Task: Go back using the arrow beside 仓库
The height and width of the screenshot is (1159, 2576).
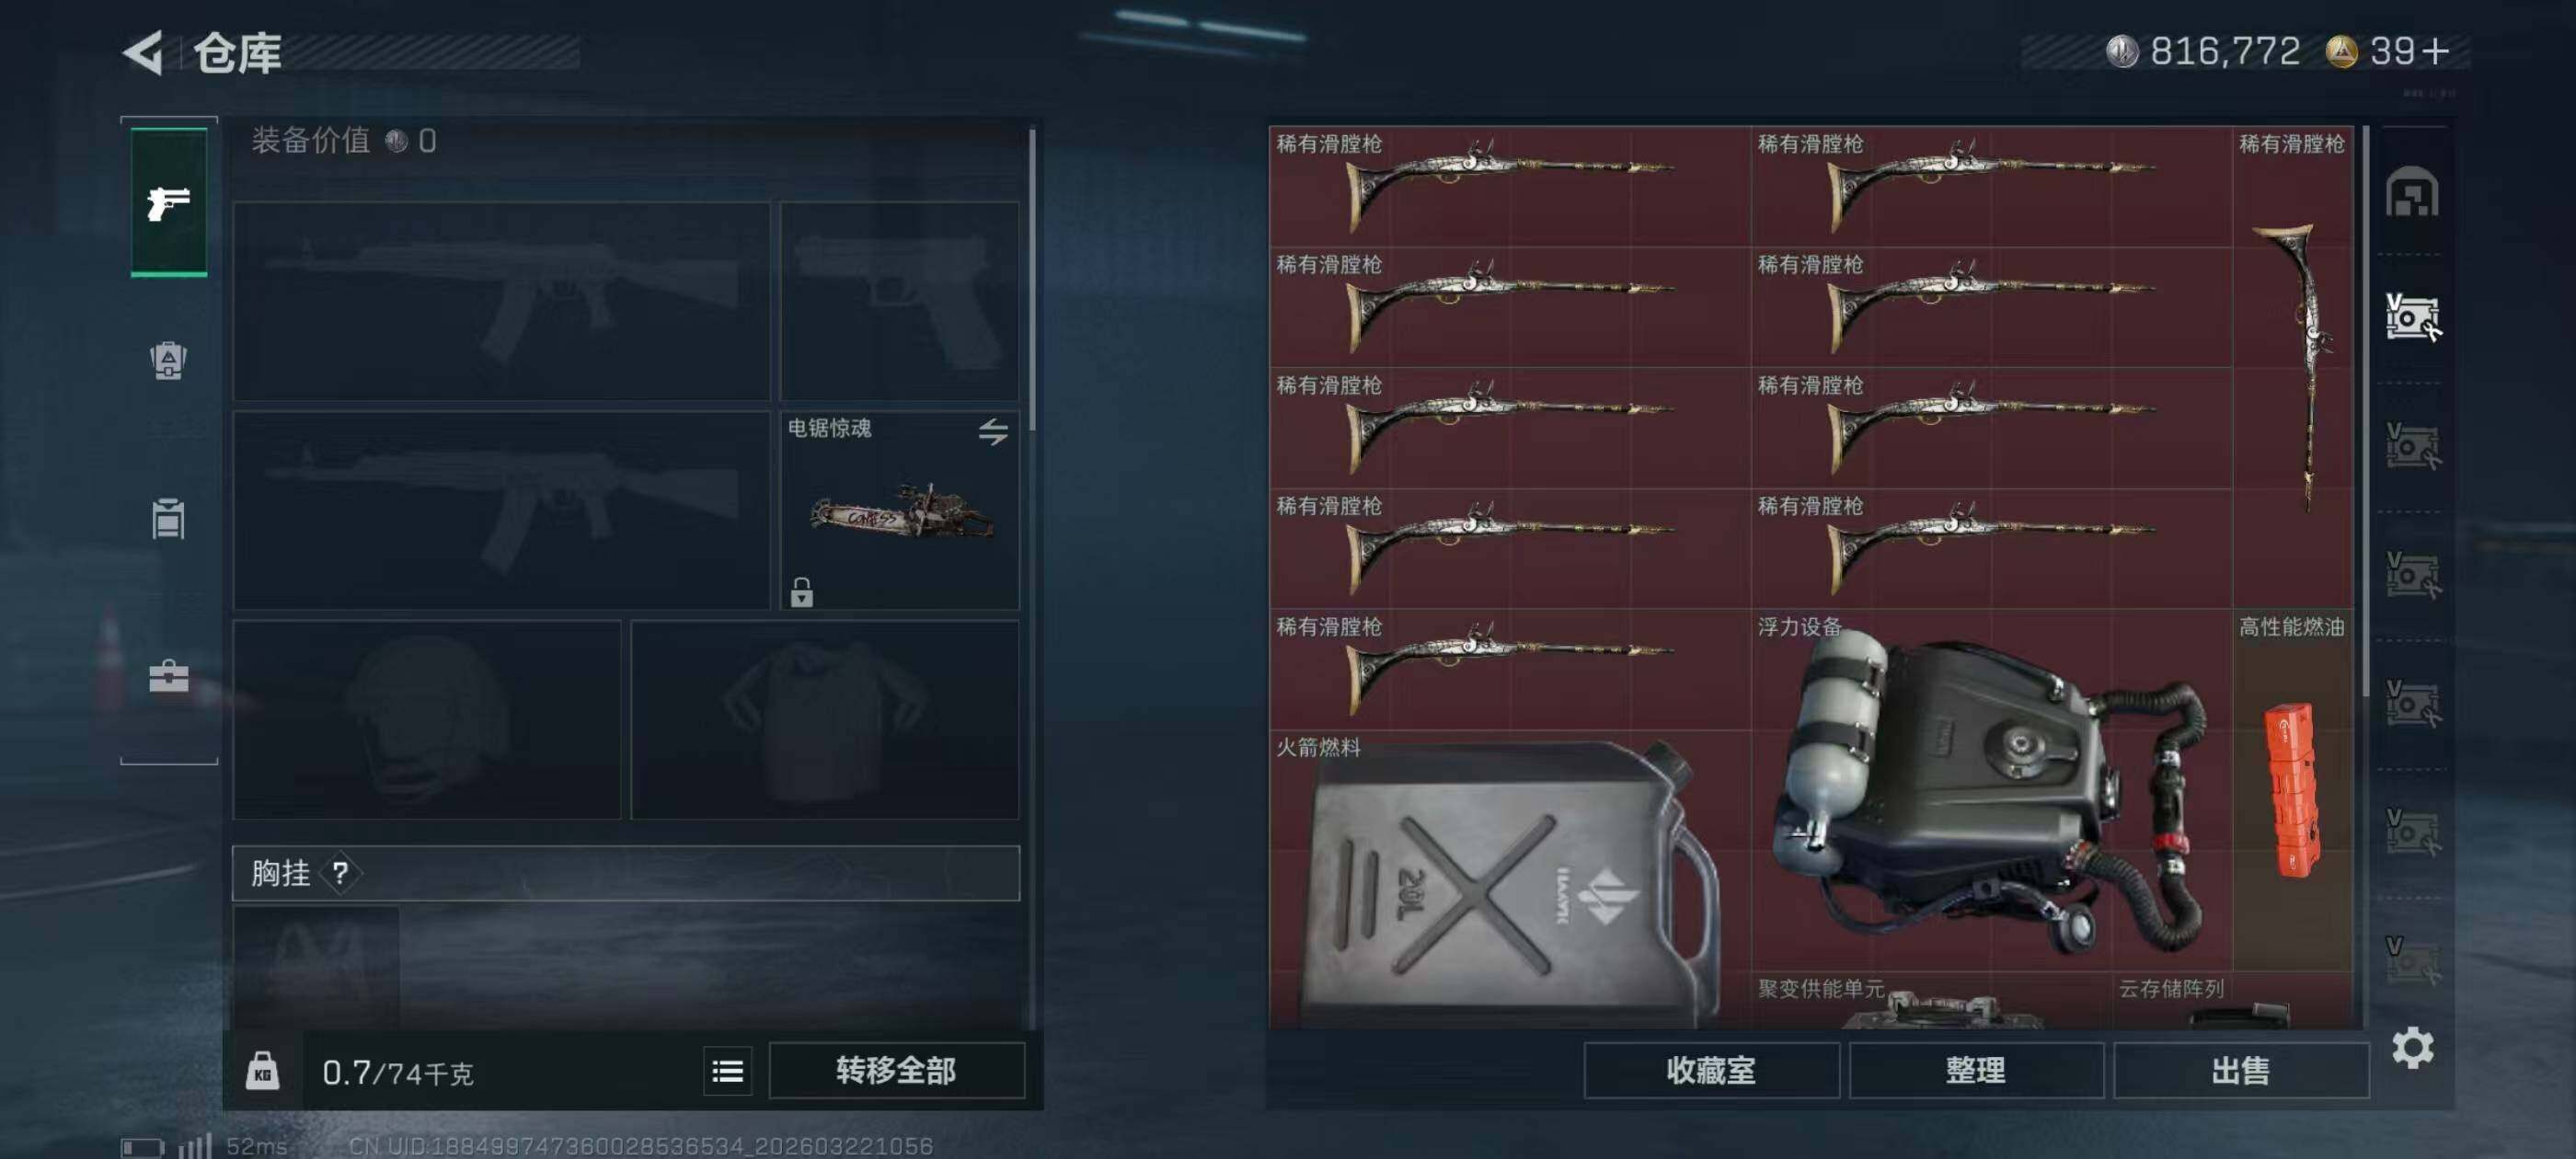Action: (x=144, y=53)
